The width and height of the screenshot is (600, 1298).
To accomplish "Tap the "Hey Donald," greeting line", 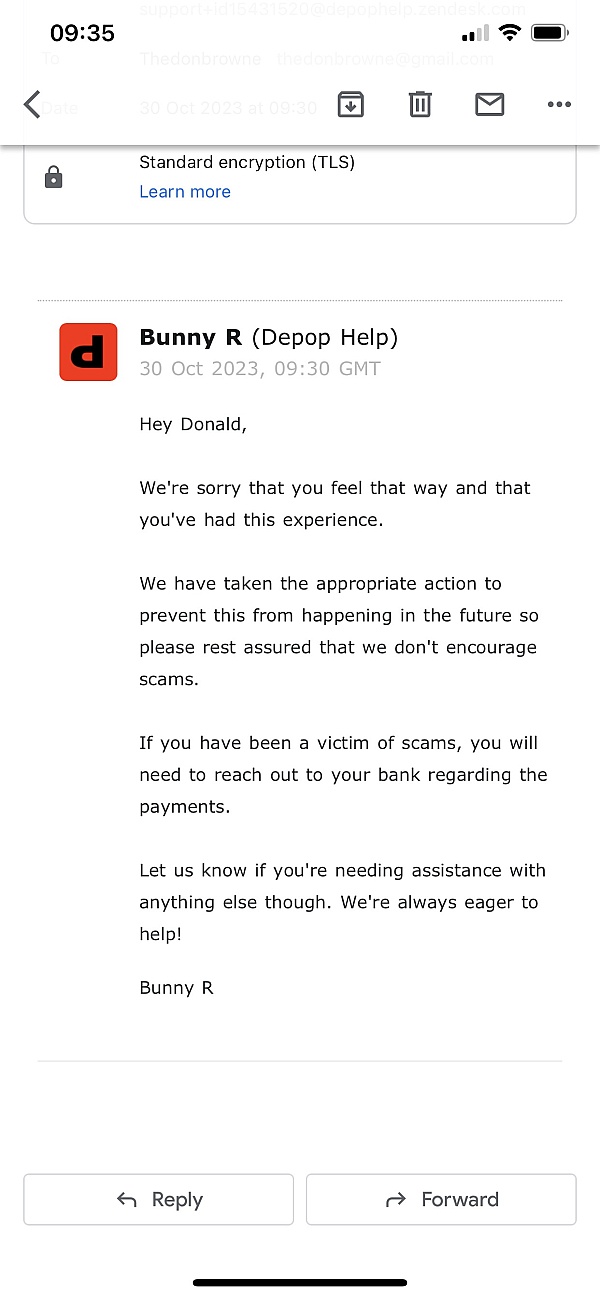I will click(x=193, y=424).
